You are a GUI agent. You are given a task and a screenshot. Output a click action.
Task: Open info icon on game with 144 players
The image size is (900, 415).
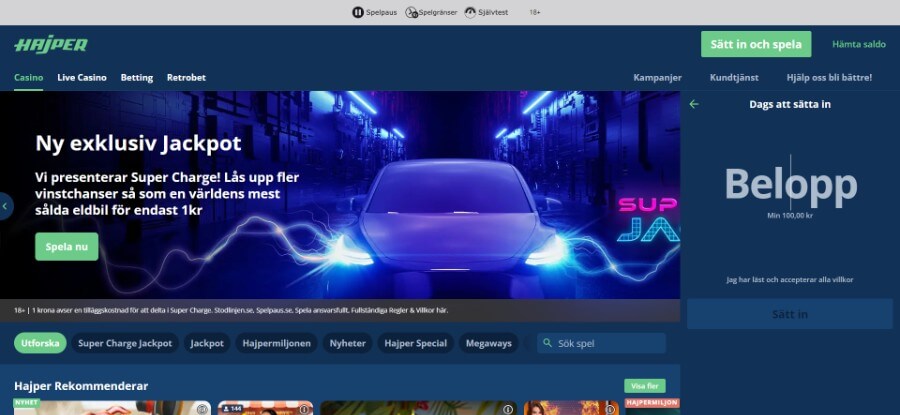coord(304,409)
